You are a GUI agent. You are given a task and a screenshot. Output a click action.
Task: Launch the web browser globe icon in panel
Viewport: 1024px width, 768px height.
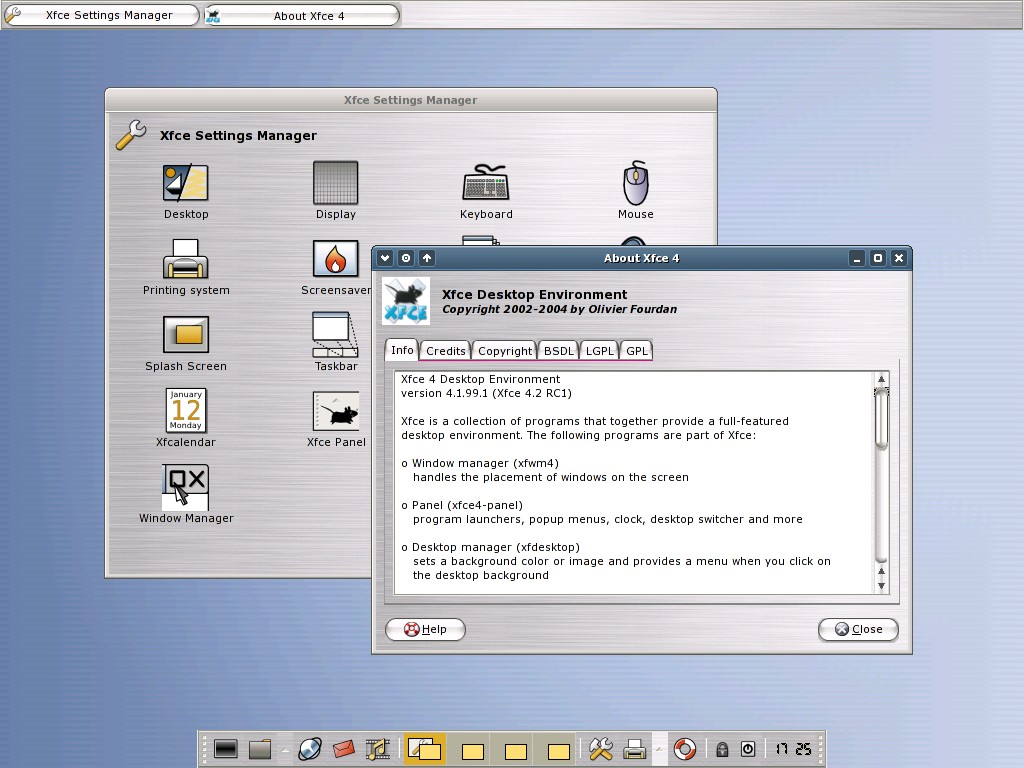pos(310,747)
